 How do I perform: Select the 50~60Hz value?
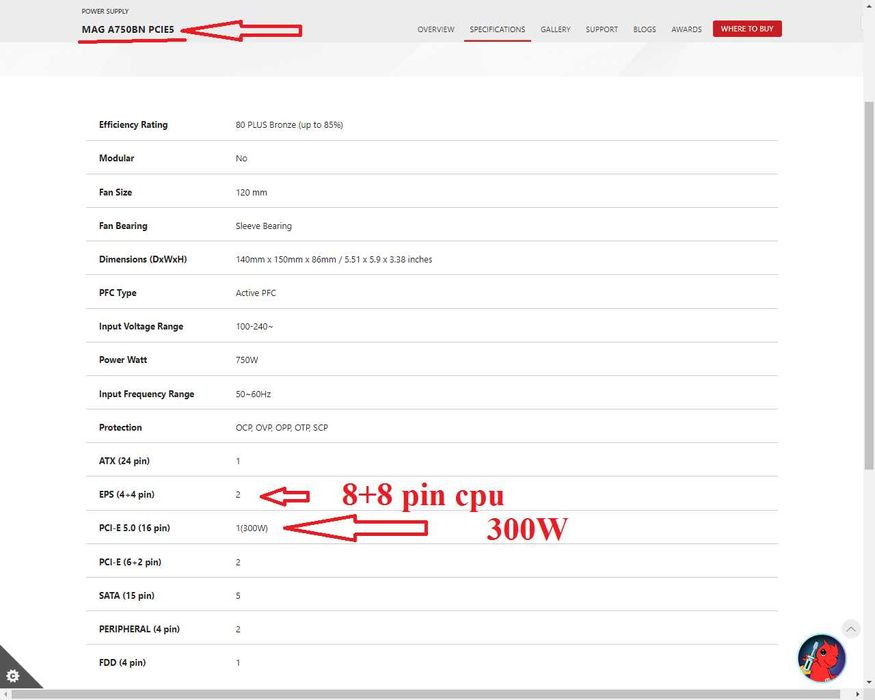tap(253, 394)
